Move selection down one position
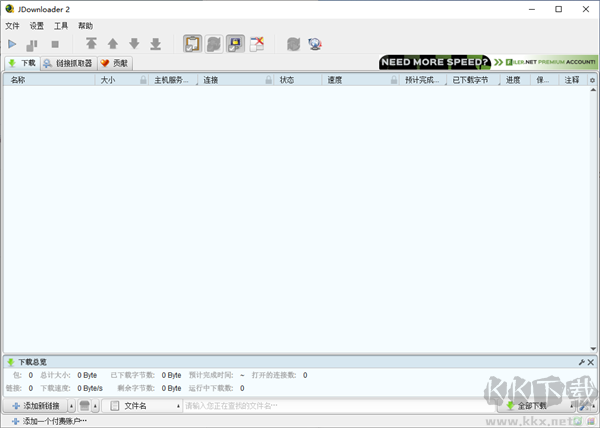This screenshot has width=600, height=428. pyautogui.click(x=134, y=44)
